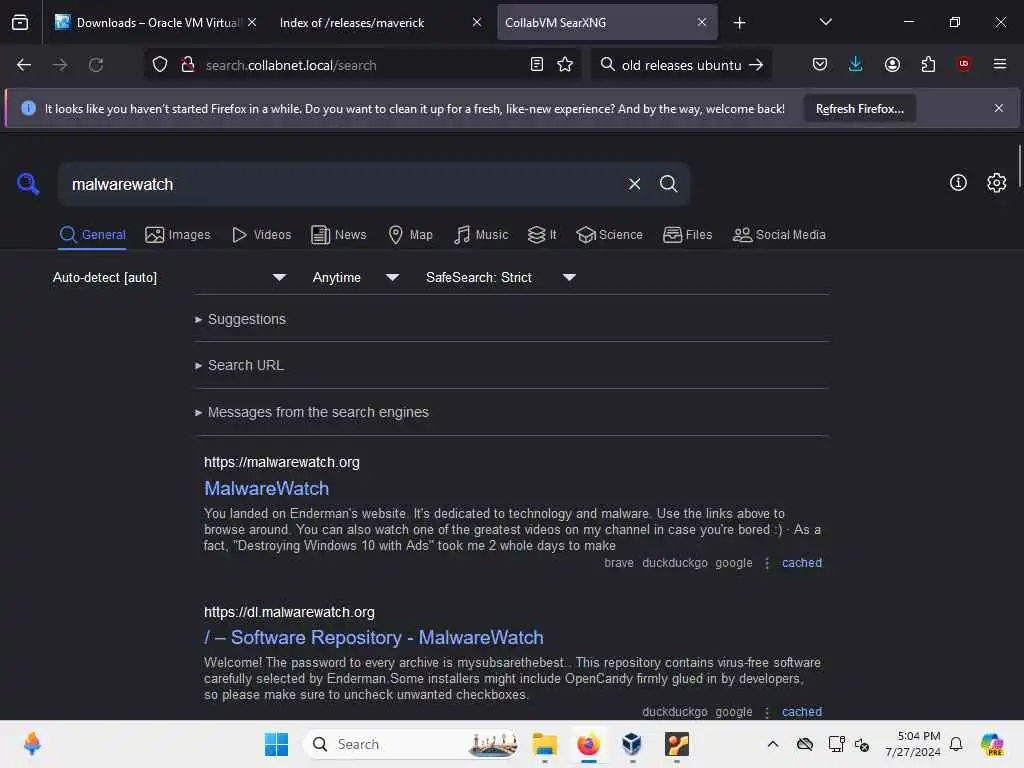Open Firefox View icon in tab bar
The height and width of the screenshot is (768, 1024).
click(x=20, y=23)
